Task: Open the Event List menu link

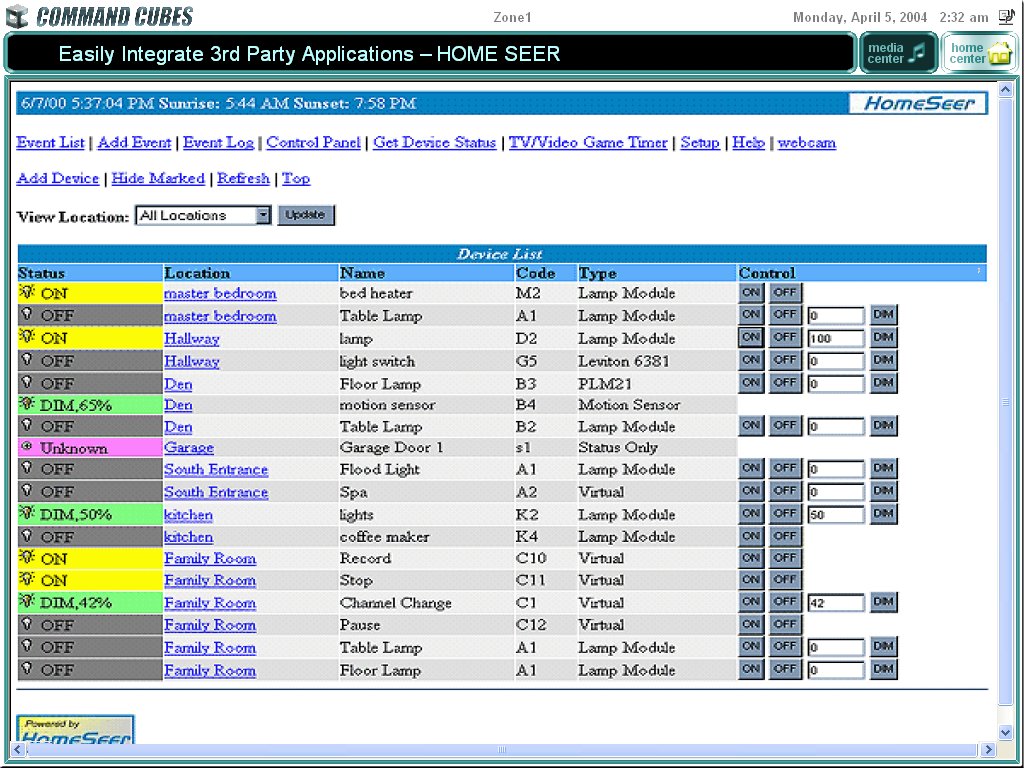Action: tap(50, 143)
